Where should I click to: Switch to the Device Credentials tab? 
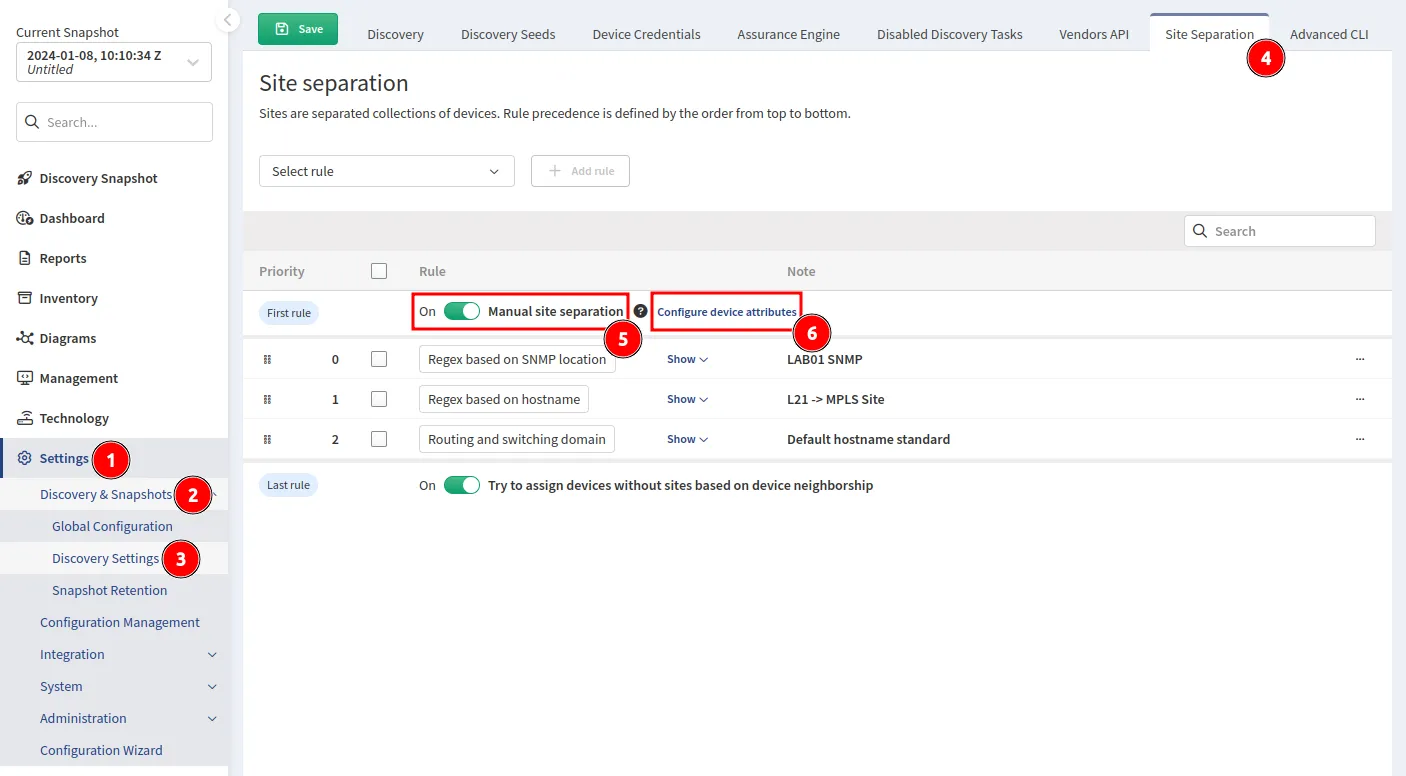(646, 34)
